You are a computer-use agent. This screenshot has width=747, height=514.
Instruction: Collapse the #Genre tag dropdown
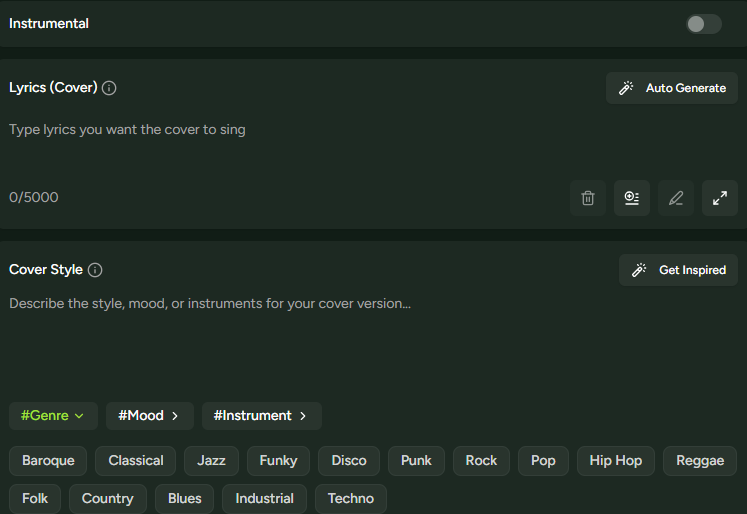coord(53,416)
